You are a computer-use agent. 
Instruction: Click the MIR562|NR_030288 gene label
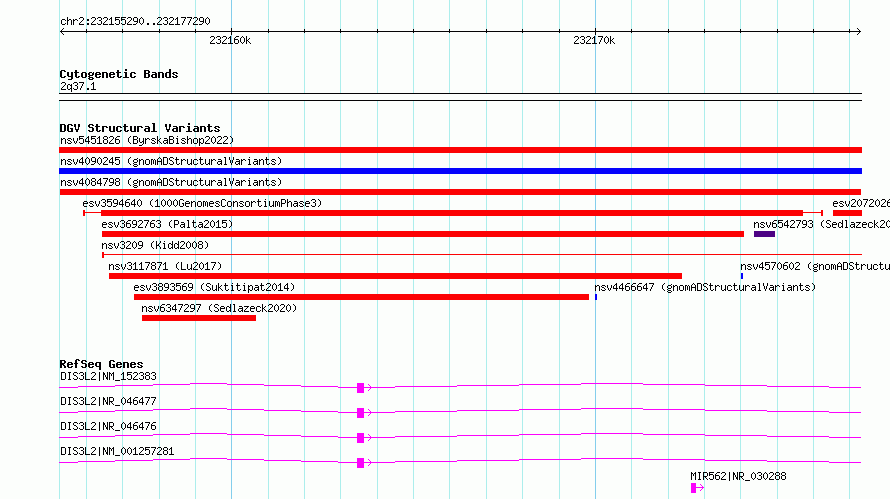point(738,476)
